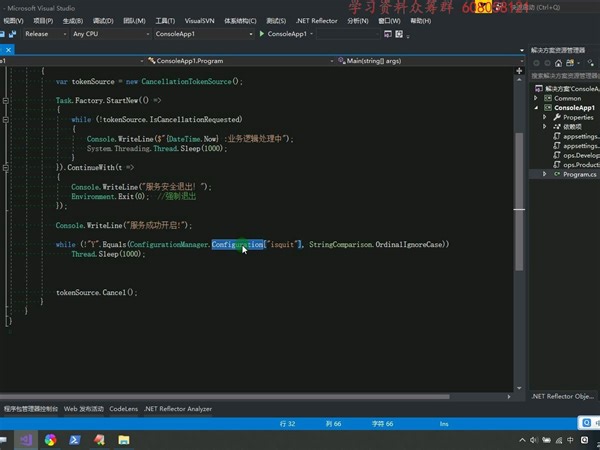Expand the 依赖项 dependencies node
This screenshot has width=600, height=450.
coord(545,127)
